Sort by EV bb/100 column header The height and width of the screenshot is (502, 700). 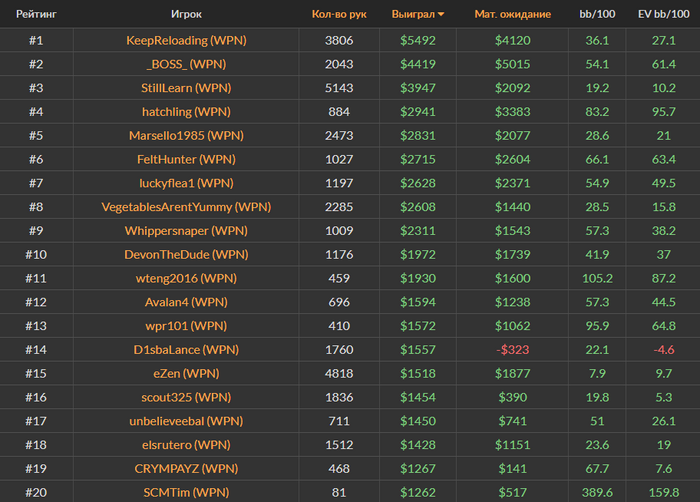[x=664, y=15]
